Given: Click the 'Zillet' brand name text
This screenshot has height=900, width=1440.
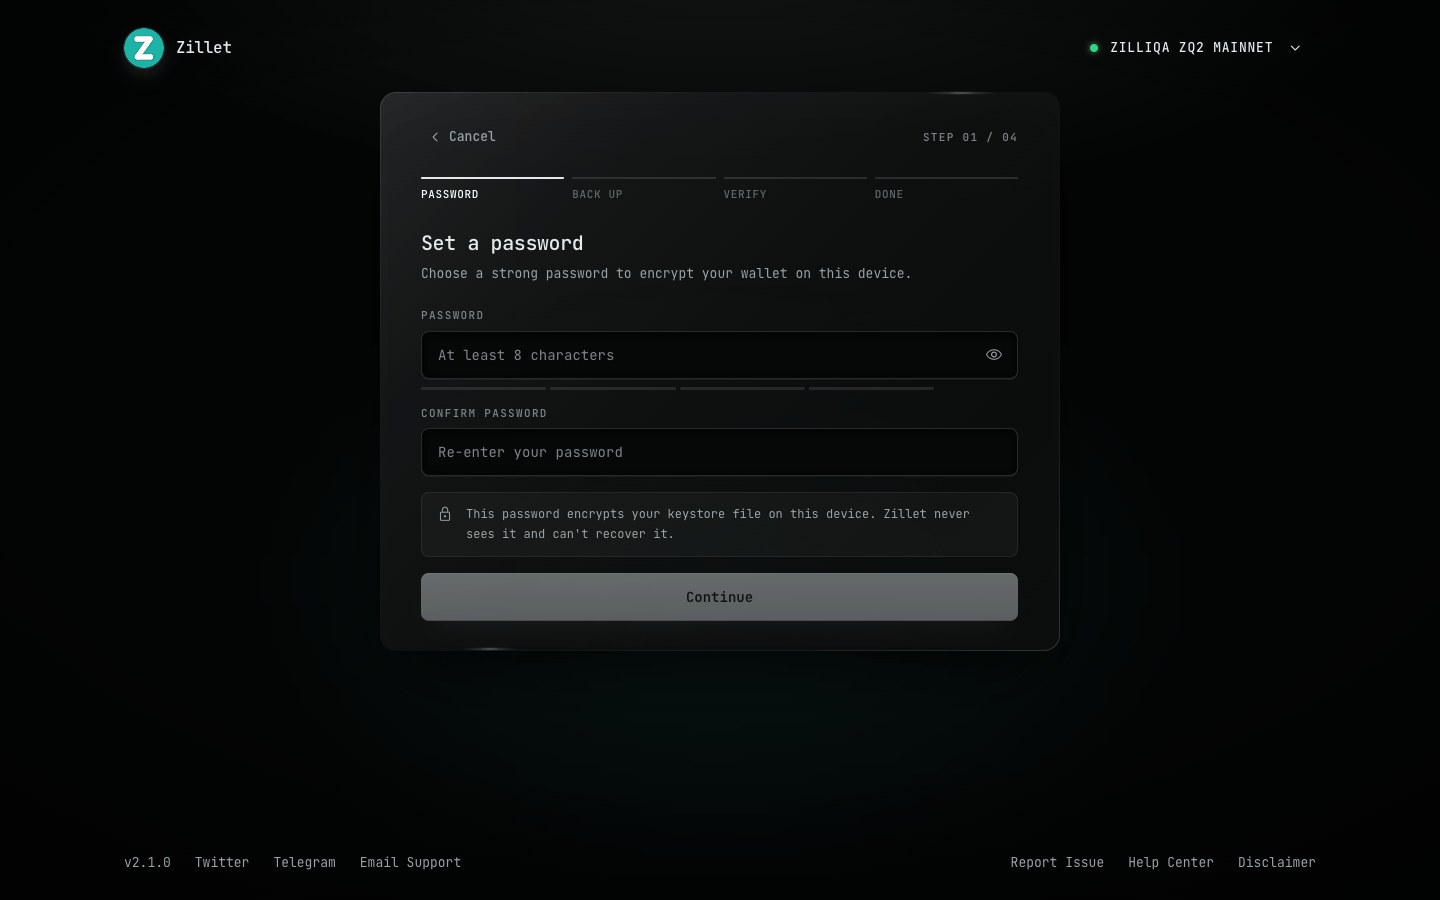Looking at the screenshot, I should [204, 48].
